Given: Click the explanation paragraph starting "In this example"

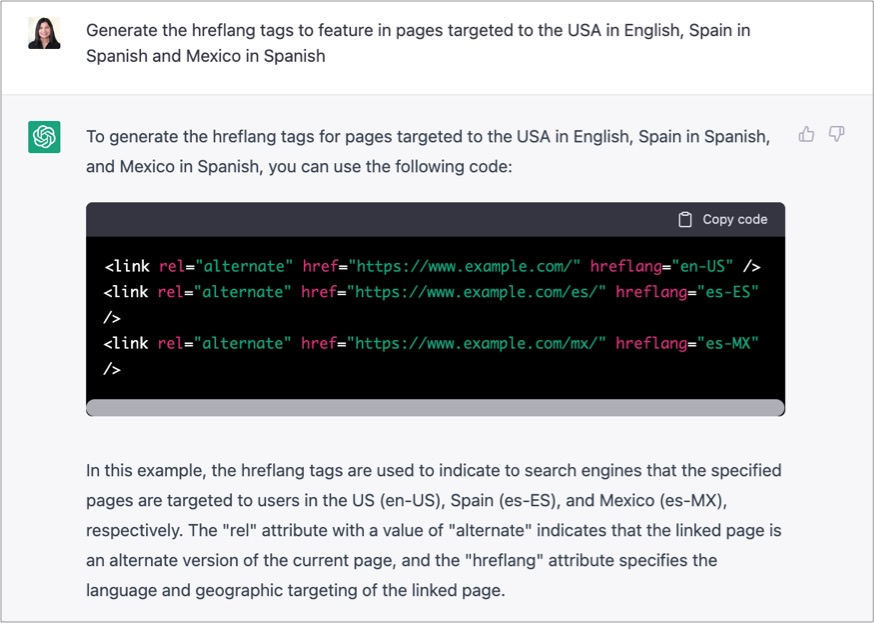Looking at the screenshot, I should [x=433, y=530].
